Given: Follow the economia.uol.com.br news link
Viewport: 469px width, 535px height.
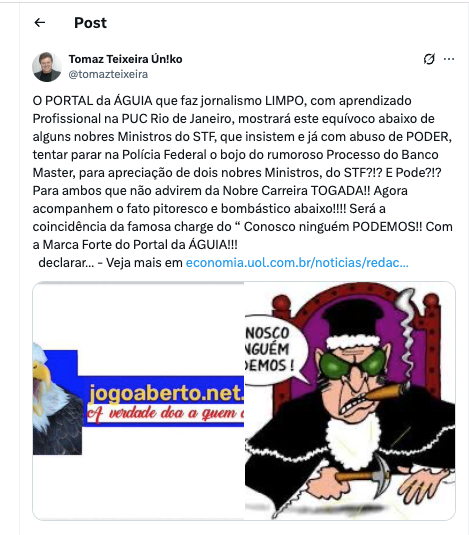Looking at the screenshot, I should [x=297, y=263].
